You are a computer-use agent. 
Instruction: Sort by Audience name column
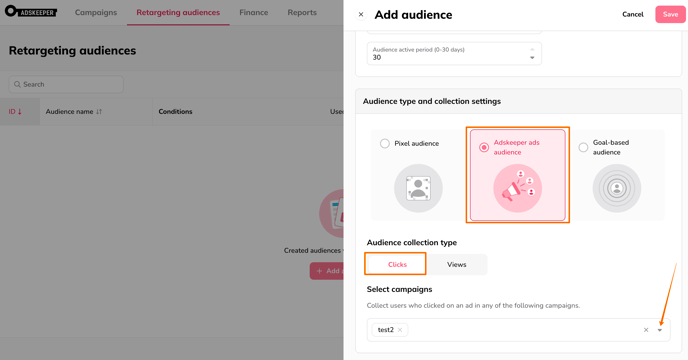tap(74, 112)
